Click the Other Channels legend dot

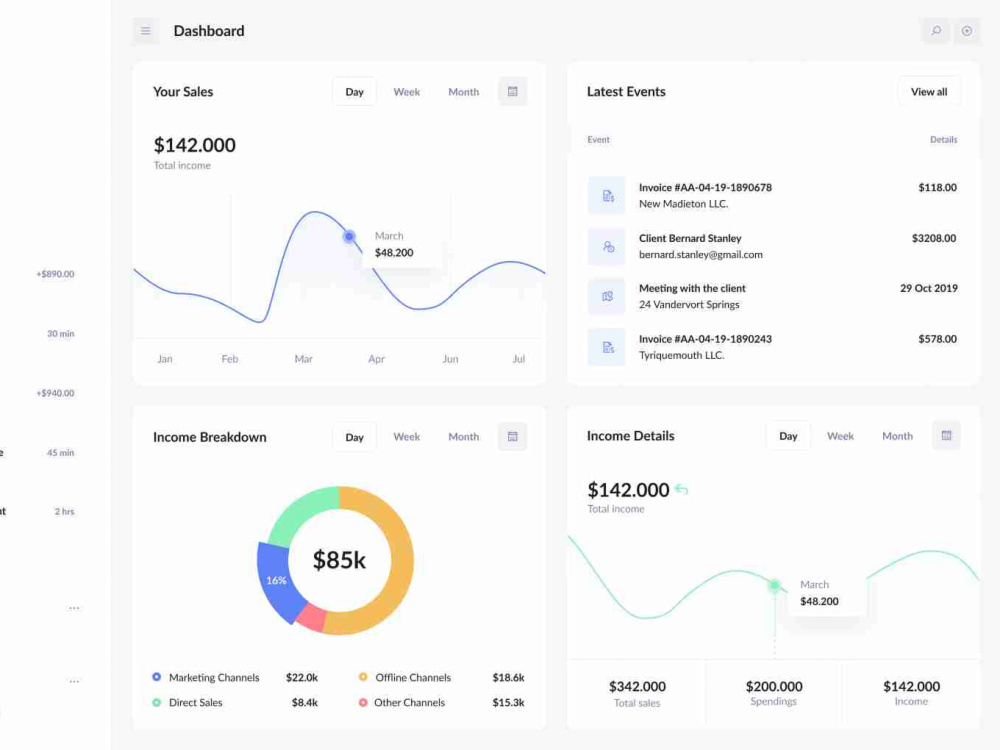(363, 702)
